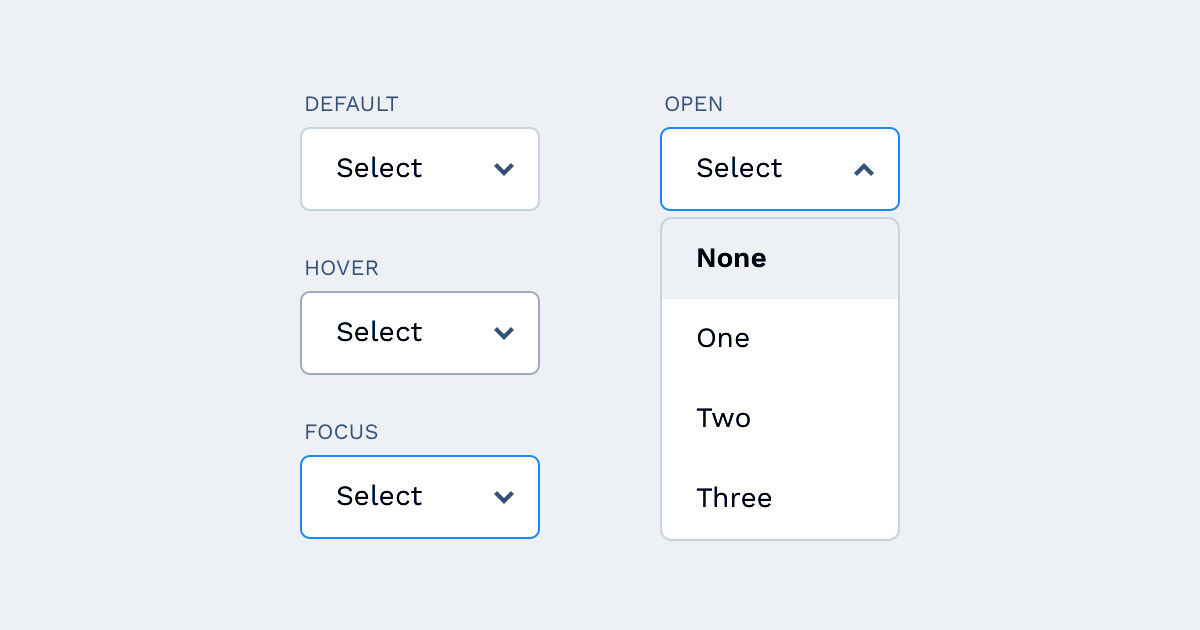Expand the Hover state select box
This screenshot has height=630, width=1200.
pos(420,333)
